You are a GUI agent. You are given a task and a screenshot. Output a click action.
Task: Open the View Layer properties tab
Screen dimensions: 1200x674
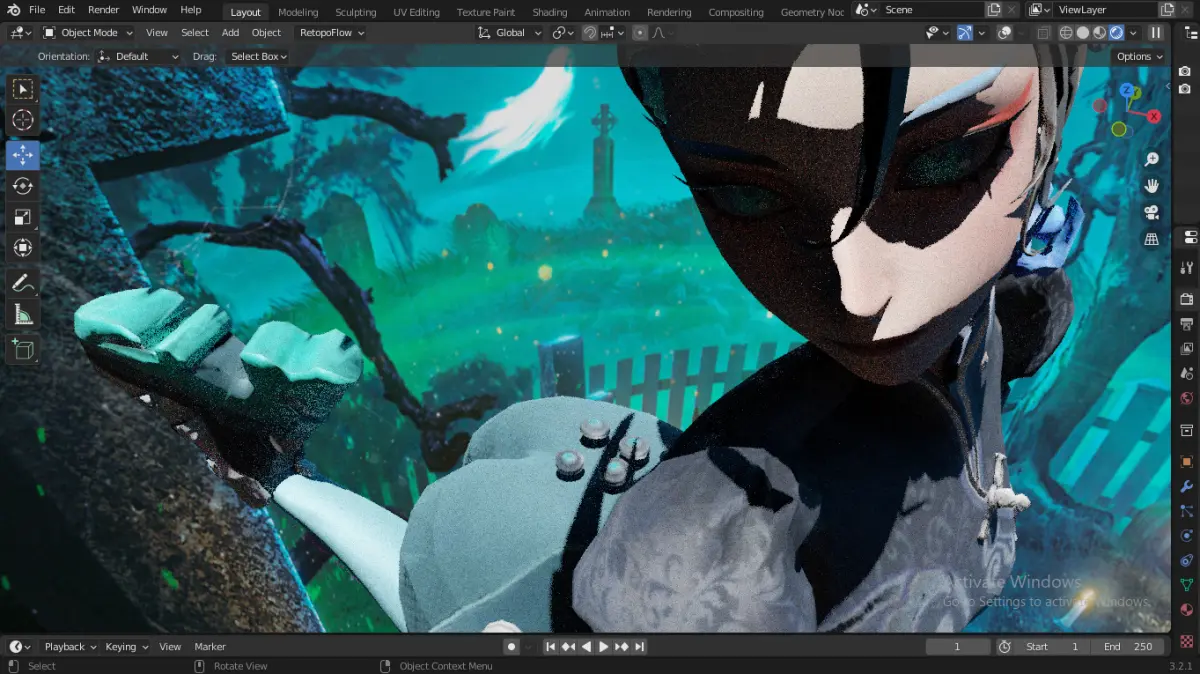[x=1187, y=349]
